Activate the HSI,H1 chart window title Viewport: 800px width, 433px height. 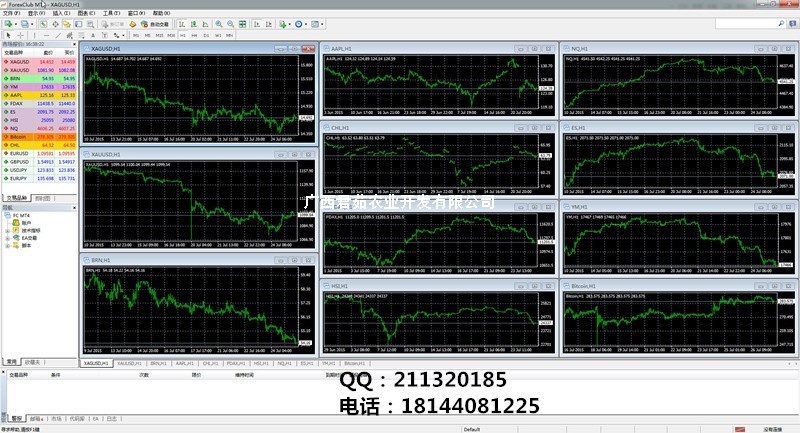[339, 286]
